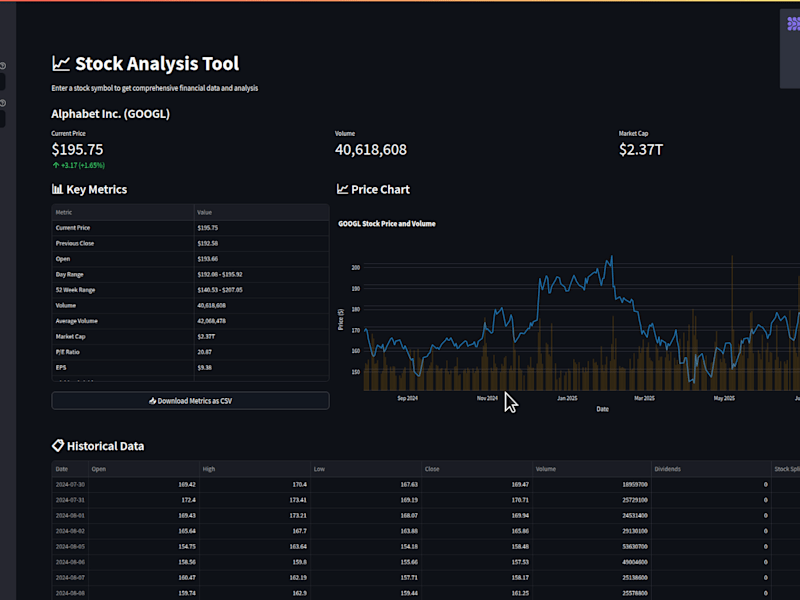Click the Price Chart section heading
The image size is (800, 600).
coord(373,189)
